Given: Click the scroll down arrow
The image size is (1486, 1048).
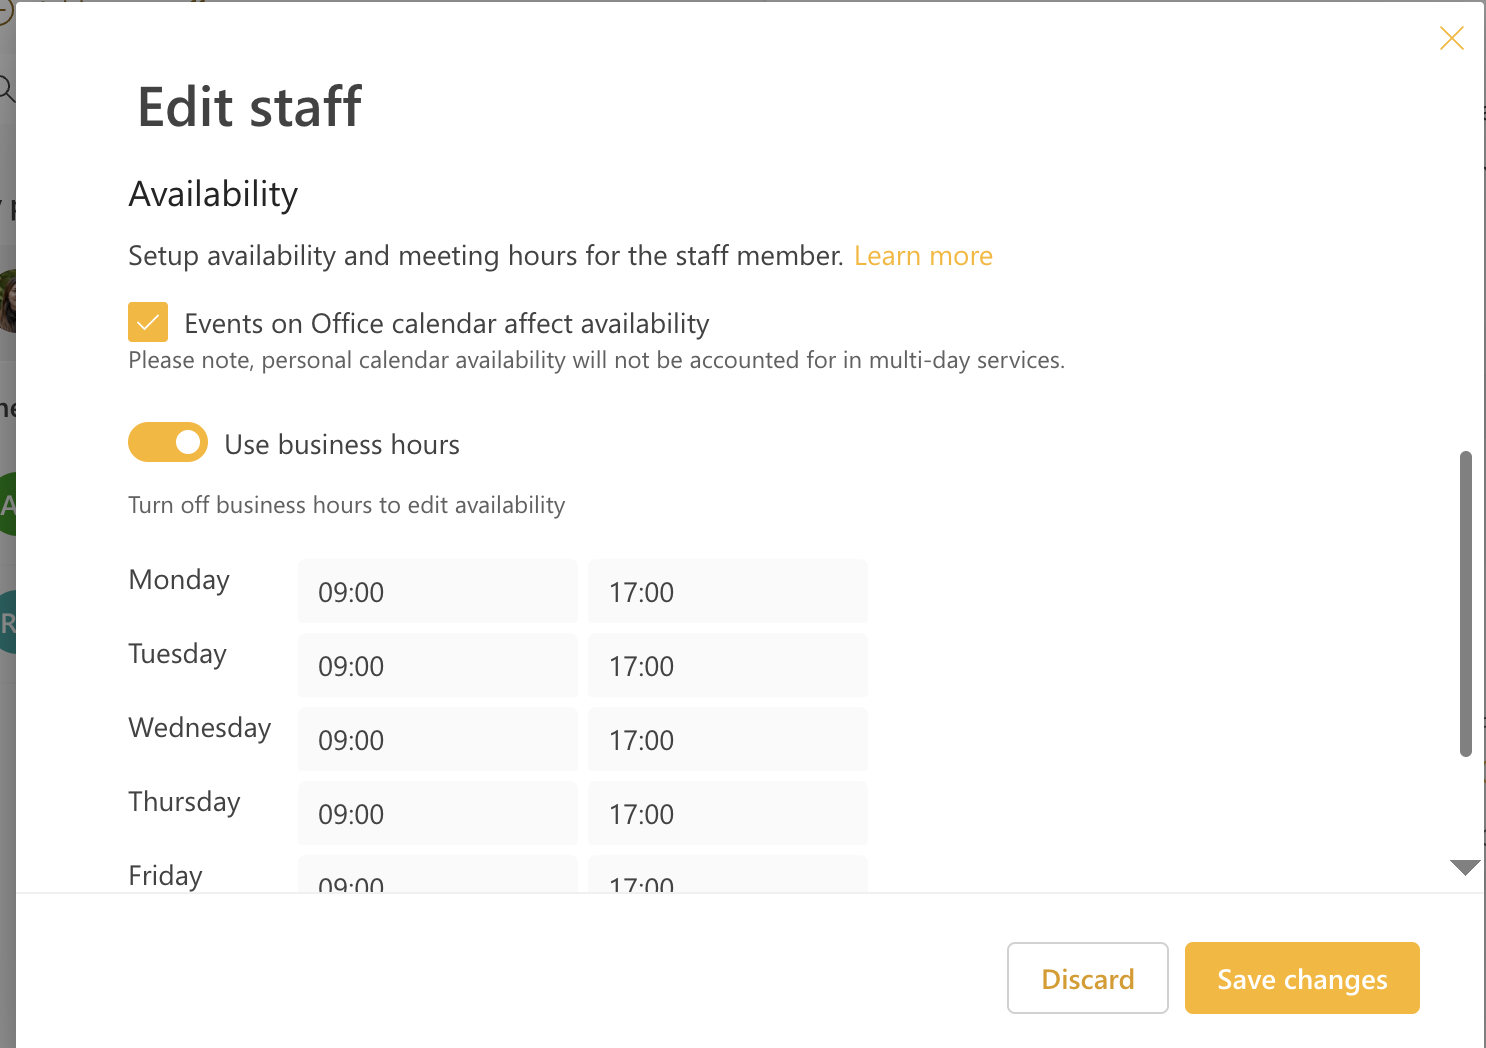Looking at the screenshot, I should pyautogui.click(x=1465, y=868).
